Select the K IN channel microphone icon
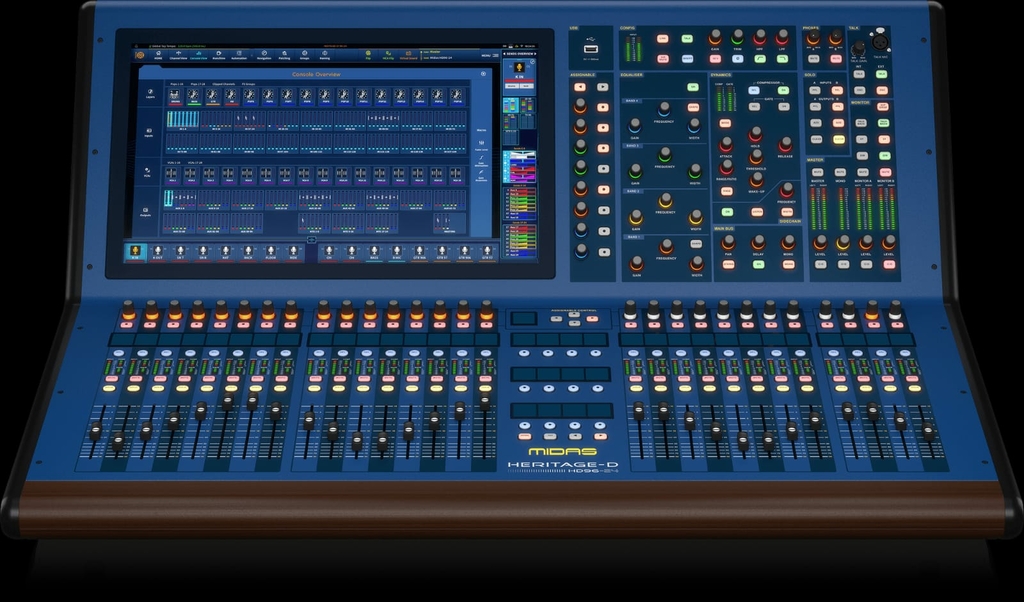The image size is (1024, 602). (135, 251)
